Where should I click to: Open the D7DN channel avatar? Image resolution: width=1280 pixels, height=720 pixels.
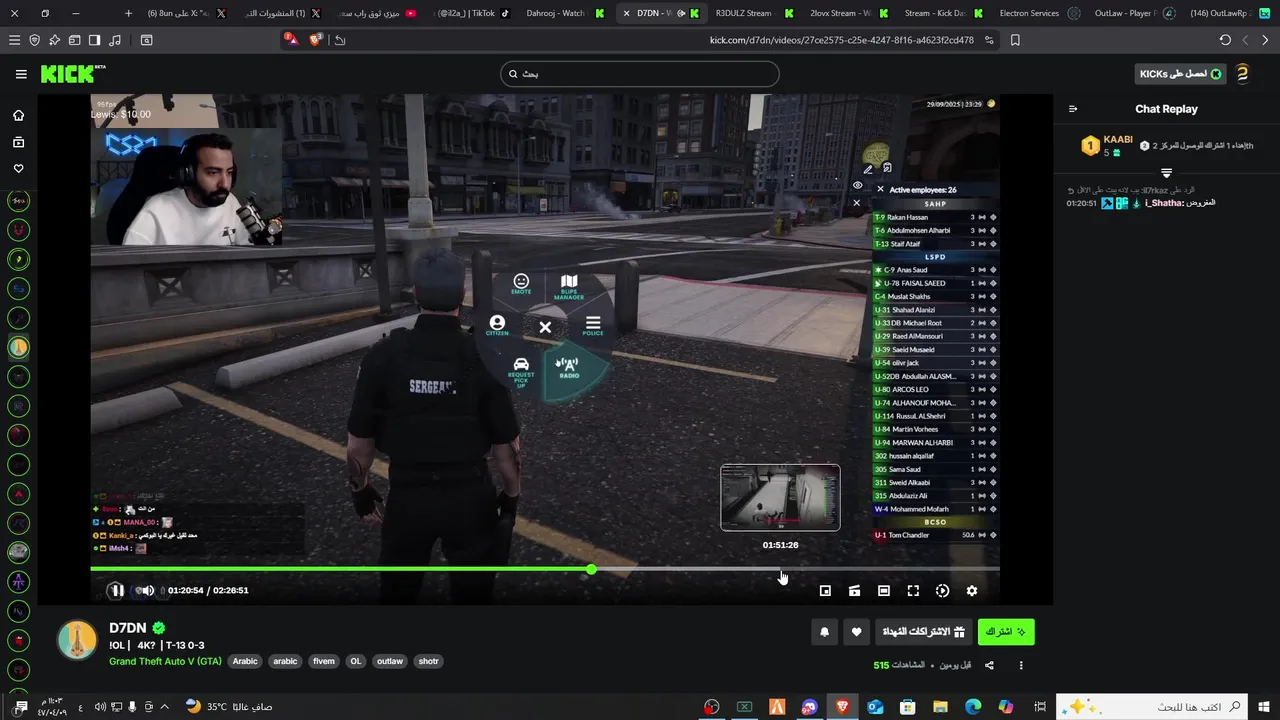pos(78,641)
